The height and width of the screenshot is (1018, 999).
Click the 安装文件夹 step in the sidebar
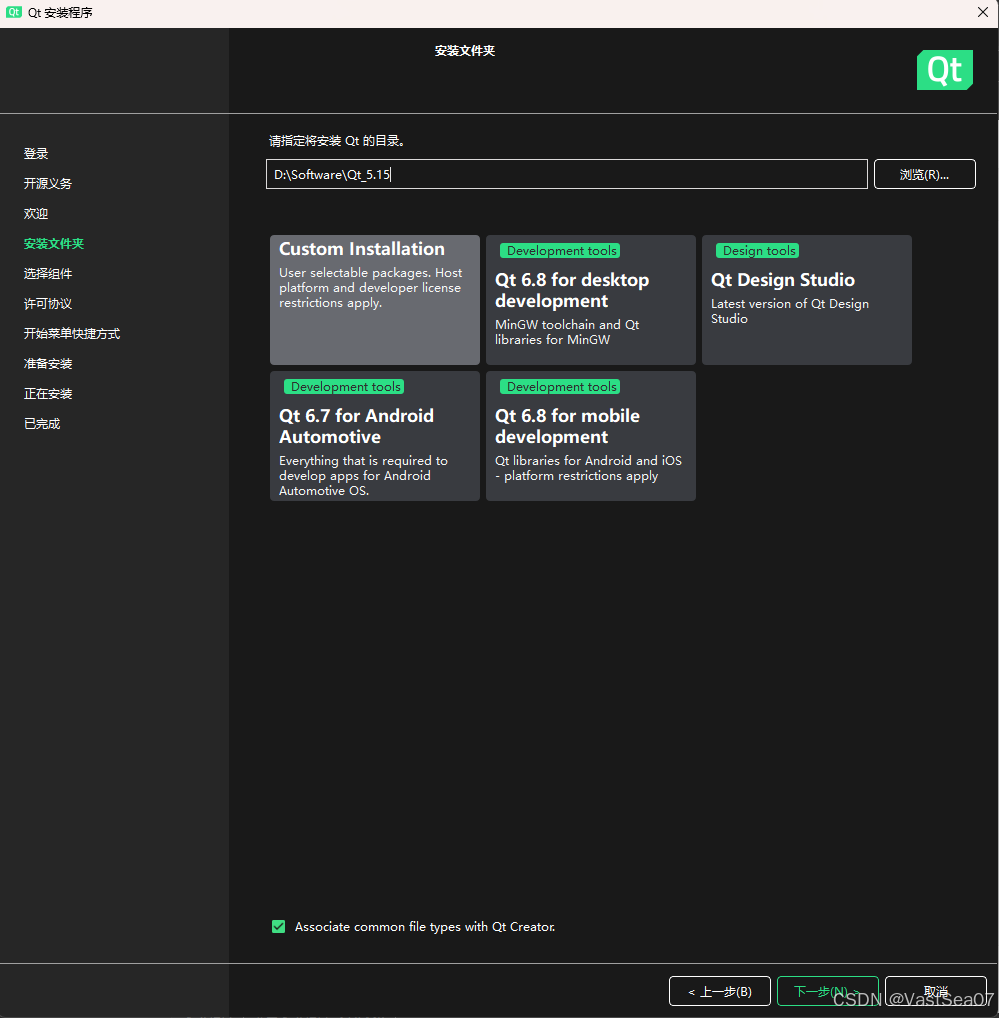tap(54, 243)
